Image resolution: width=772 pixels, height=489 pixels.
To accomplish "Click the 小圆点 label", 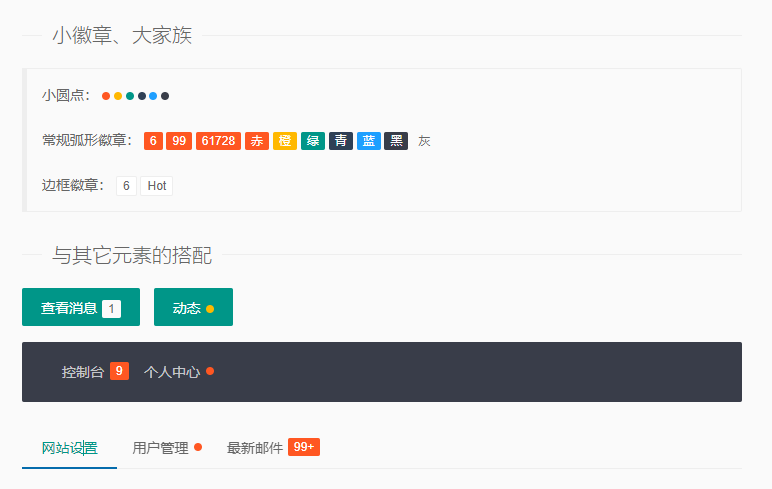I will (x=66, y=96).
